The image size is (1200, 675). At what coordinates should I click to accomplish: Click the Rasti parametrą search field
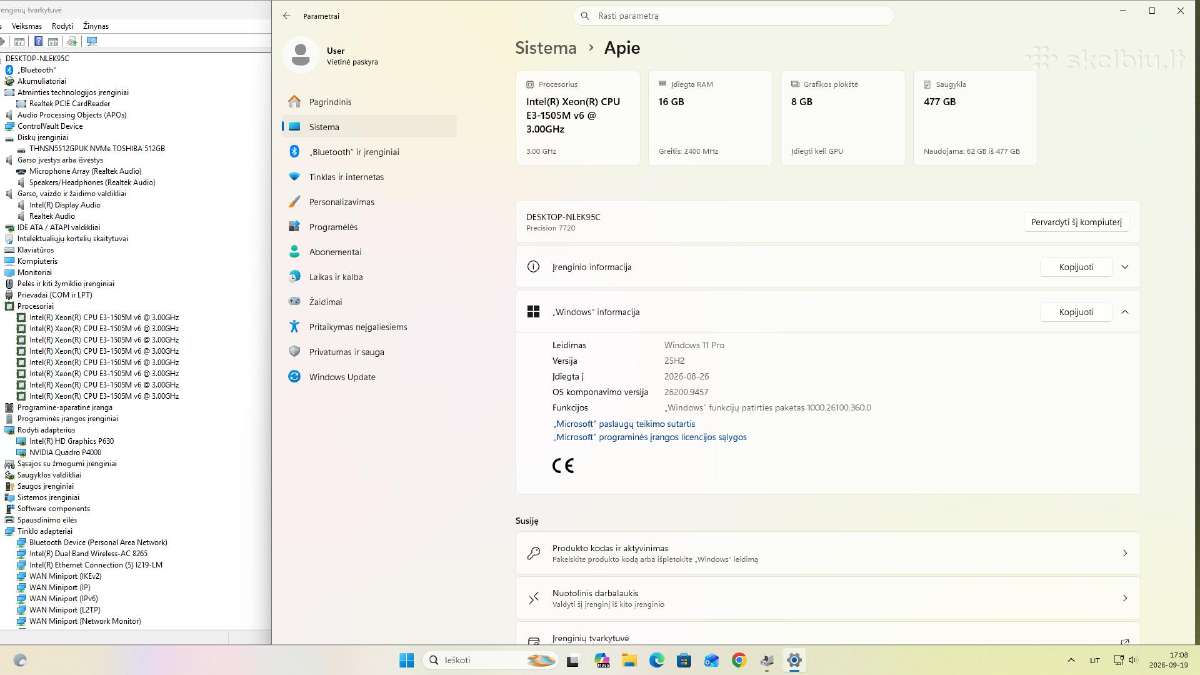coord(734,16)
